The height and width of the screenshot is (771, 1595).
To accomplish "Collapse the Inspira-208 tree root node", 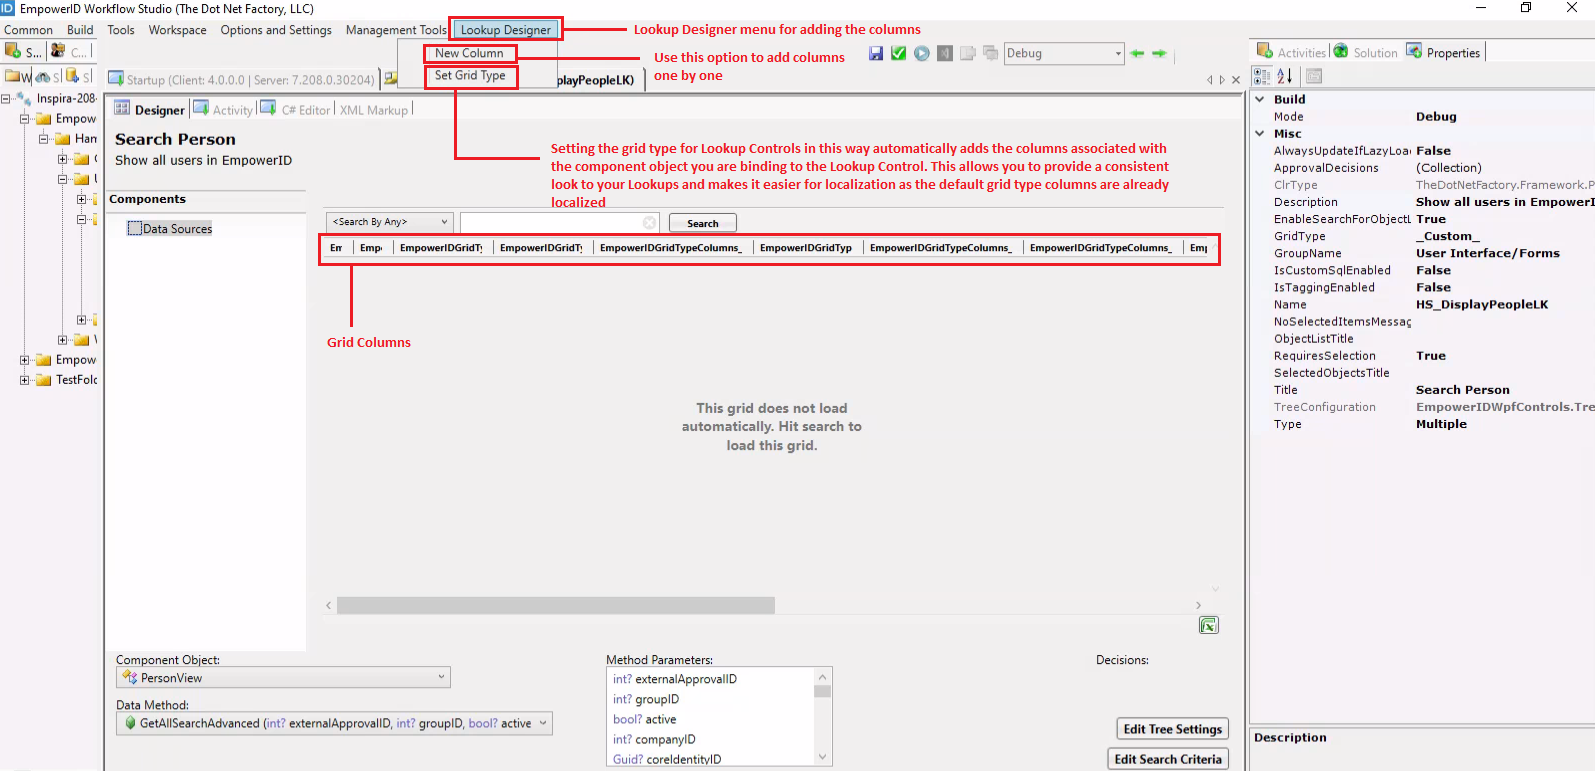I will (x=6, y=99).
